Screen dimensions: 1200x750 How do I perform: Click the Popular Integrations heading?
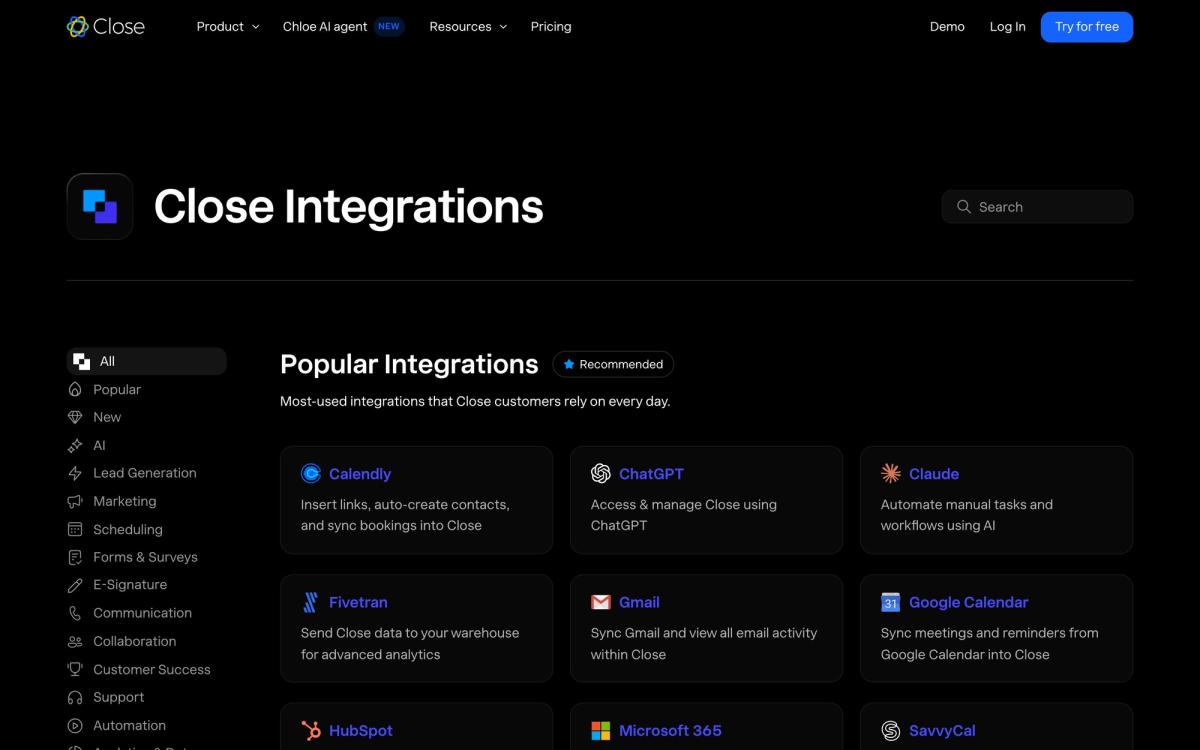click(409, 364)
